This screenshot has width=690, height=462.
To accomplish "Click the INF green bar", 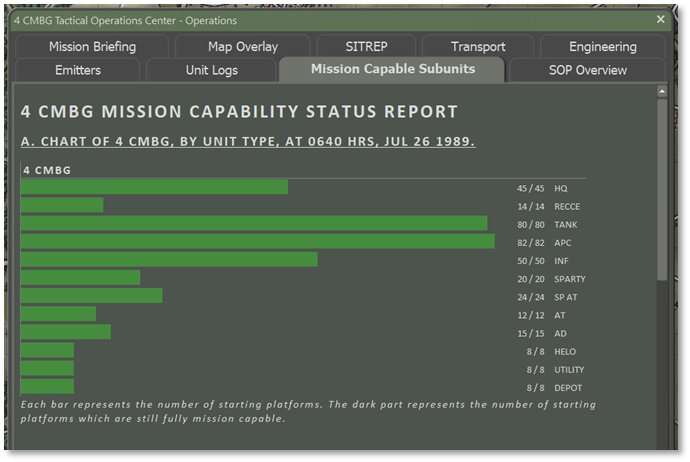I will click(169, 260).
